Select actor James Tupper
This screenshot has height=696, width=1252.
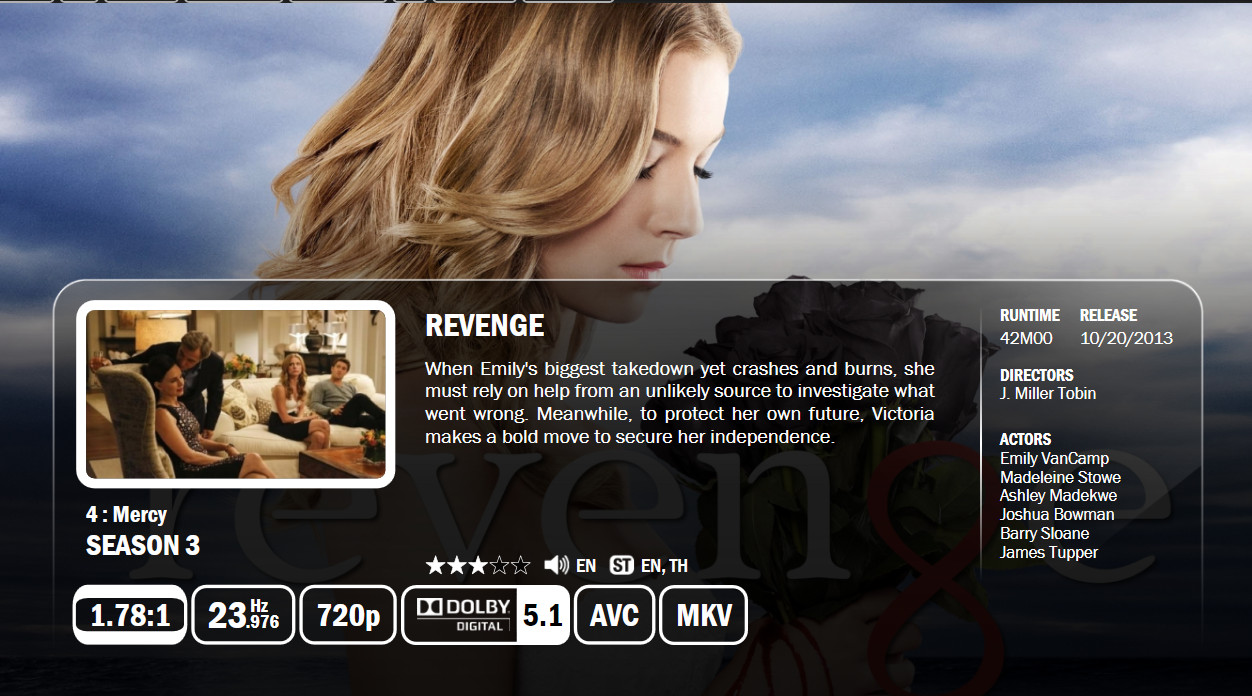click(1049, 552)
